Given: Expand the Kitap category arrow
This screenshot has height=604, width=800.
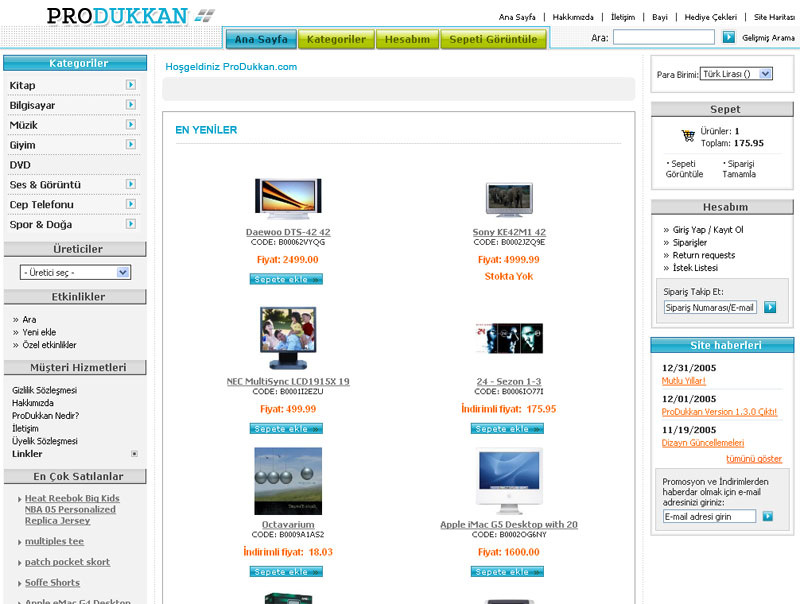Looking at the screenshot, I should (x=131, y=85).
